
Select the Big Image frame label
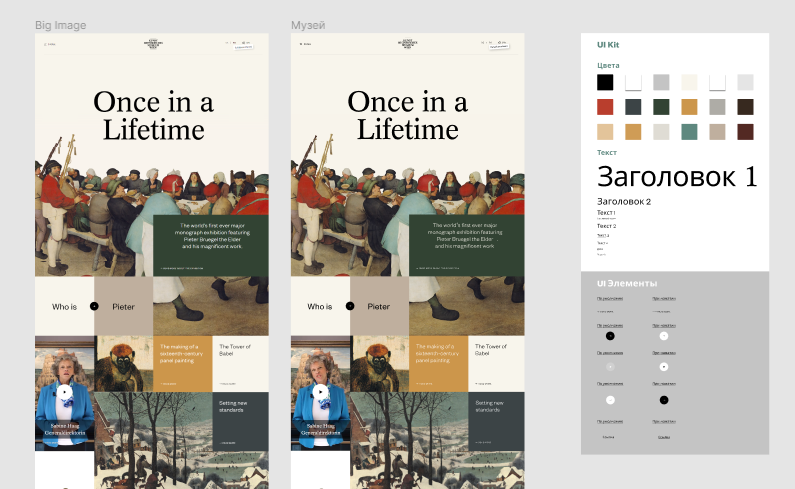pos(60,25)
